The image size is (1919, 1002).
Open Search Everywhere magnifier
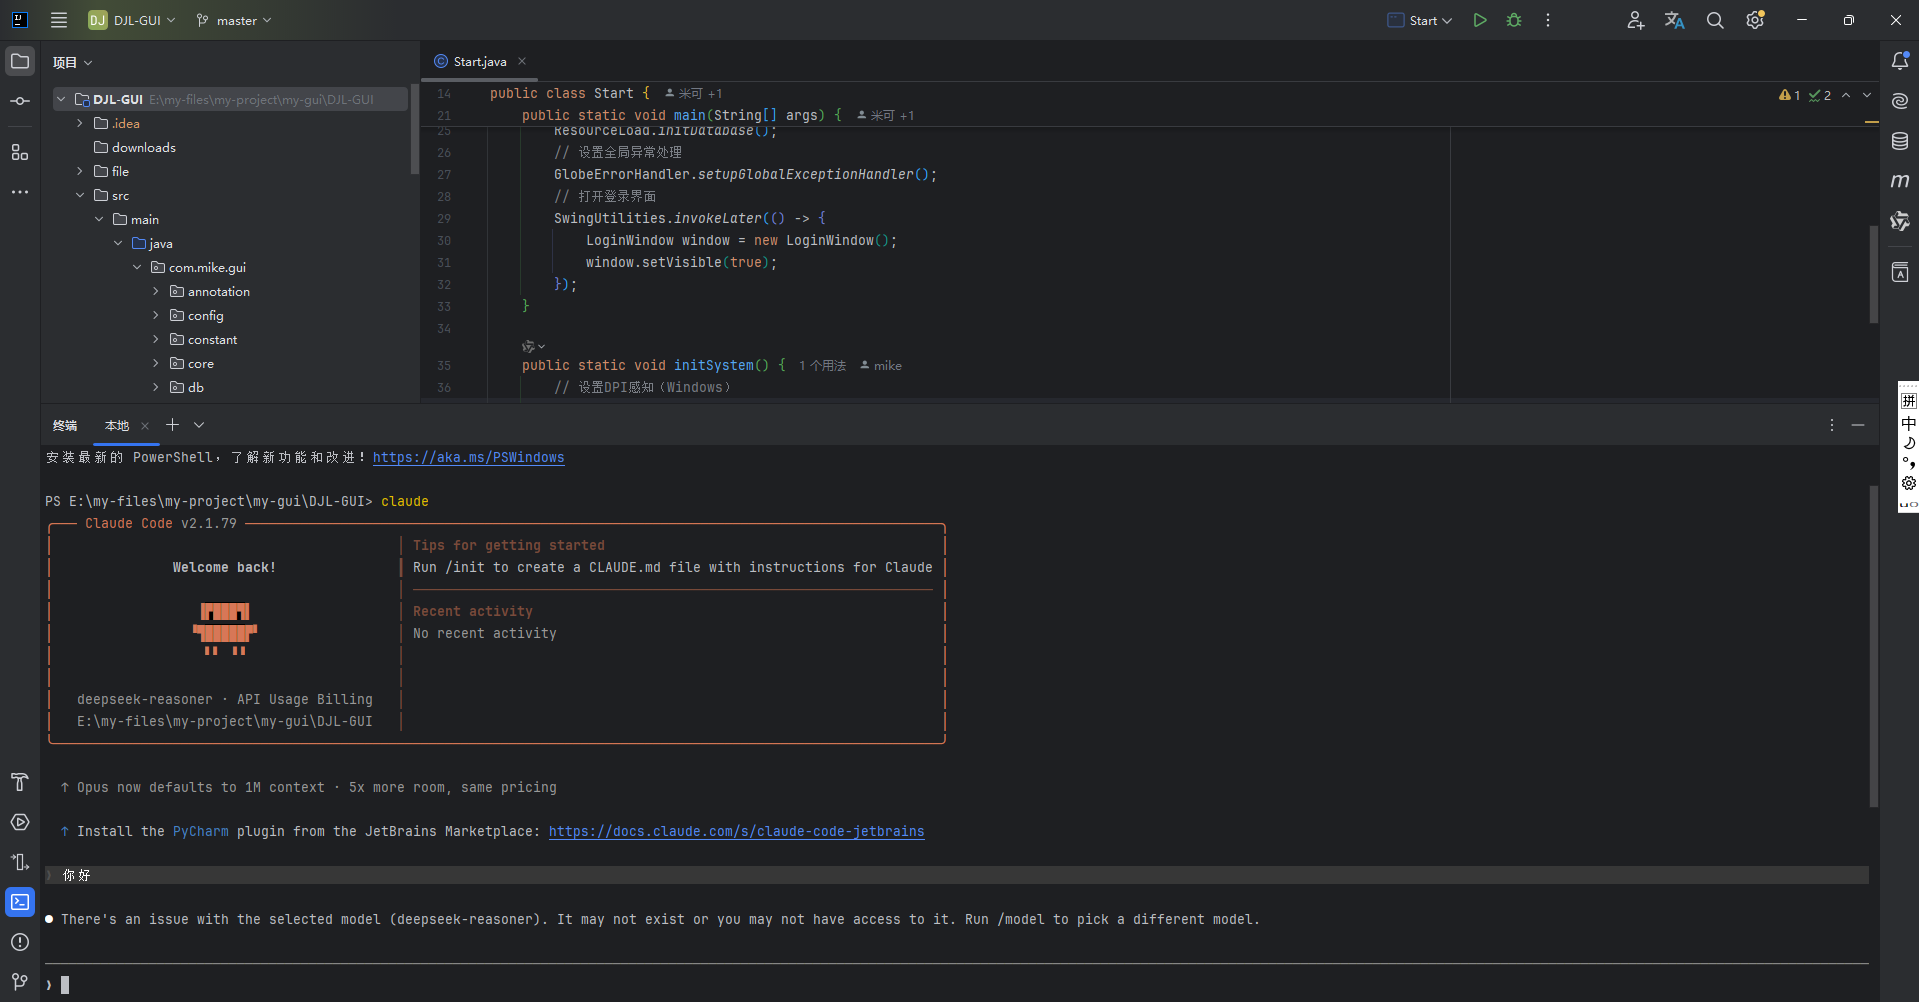pyautogui.click(x=1715, y=20)
